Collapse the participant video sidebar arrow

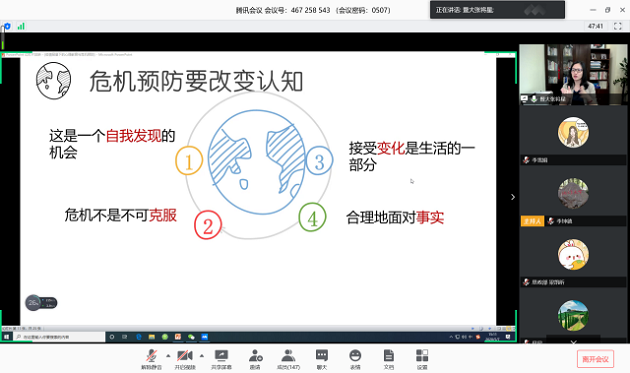[513, 197]
